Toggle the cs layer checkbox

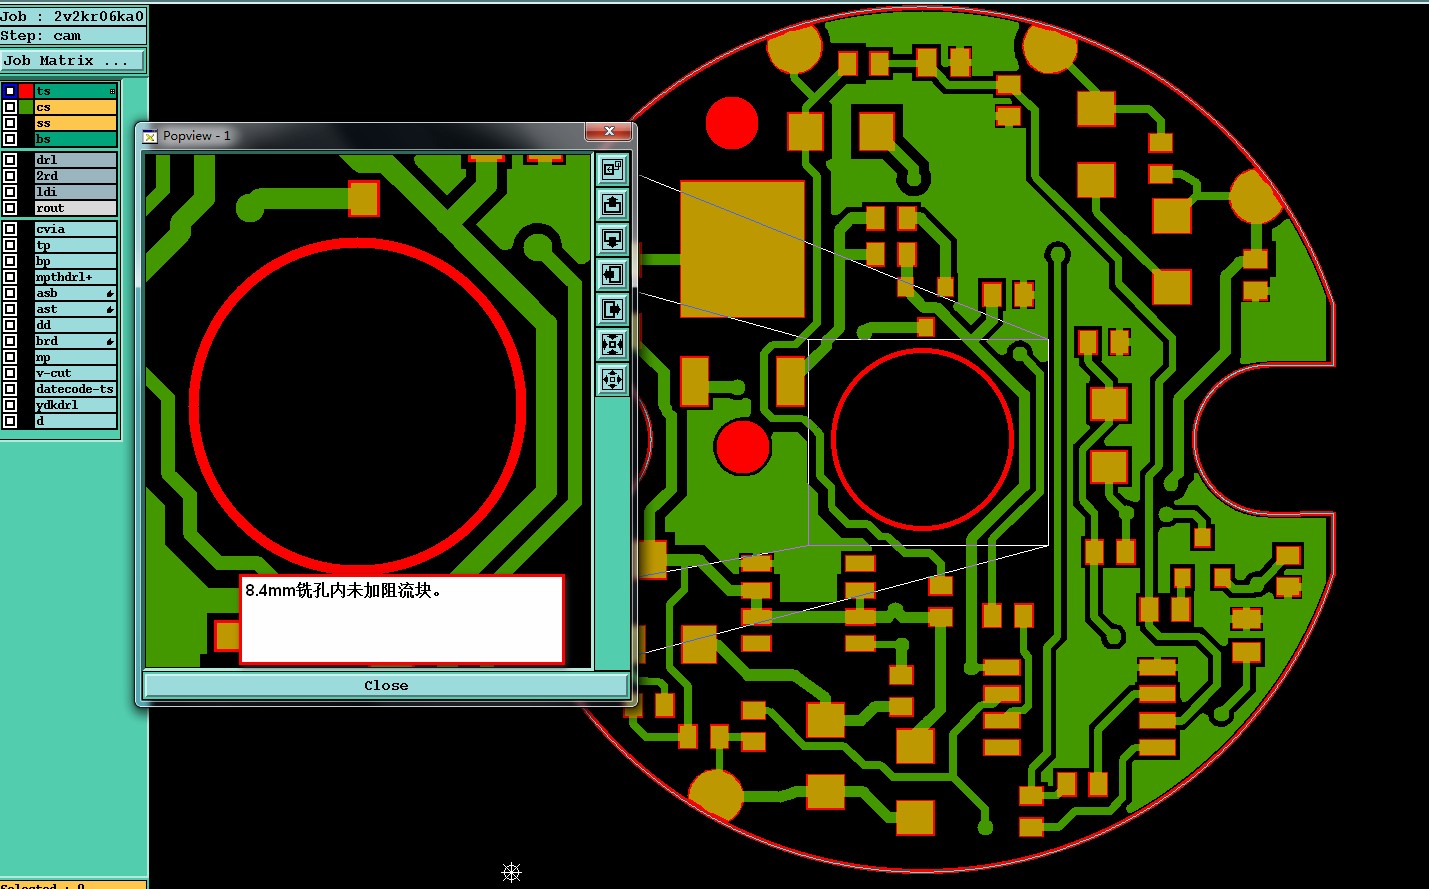10,107
